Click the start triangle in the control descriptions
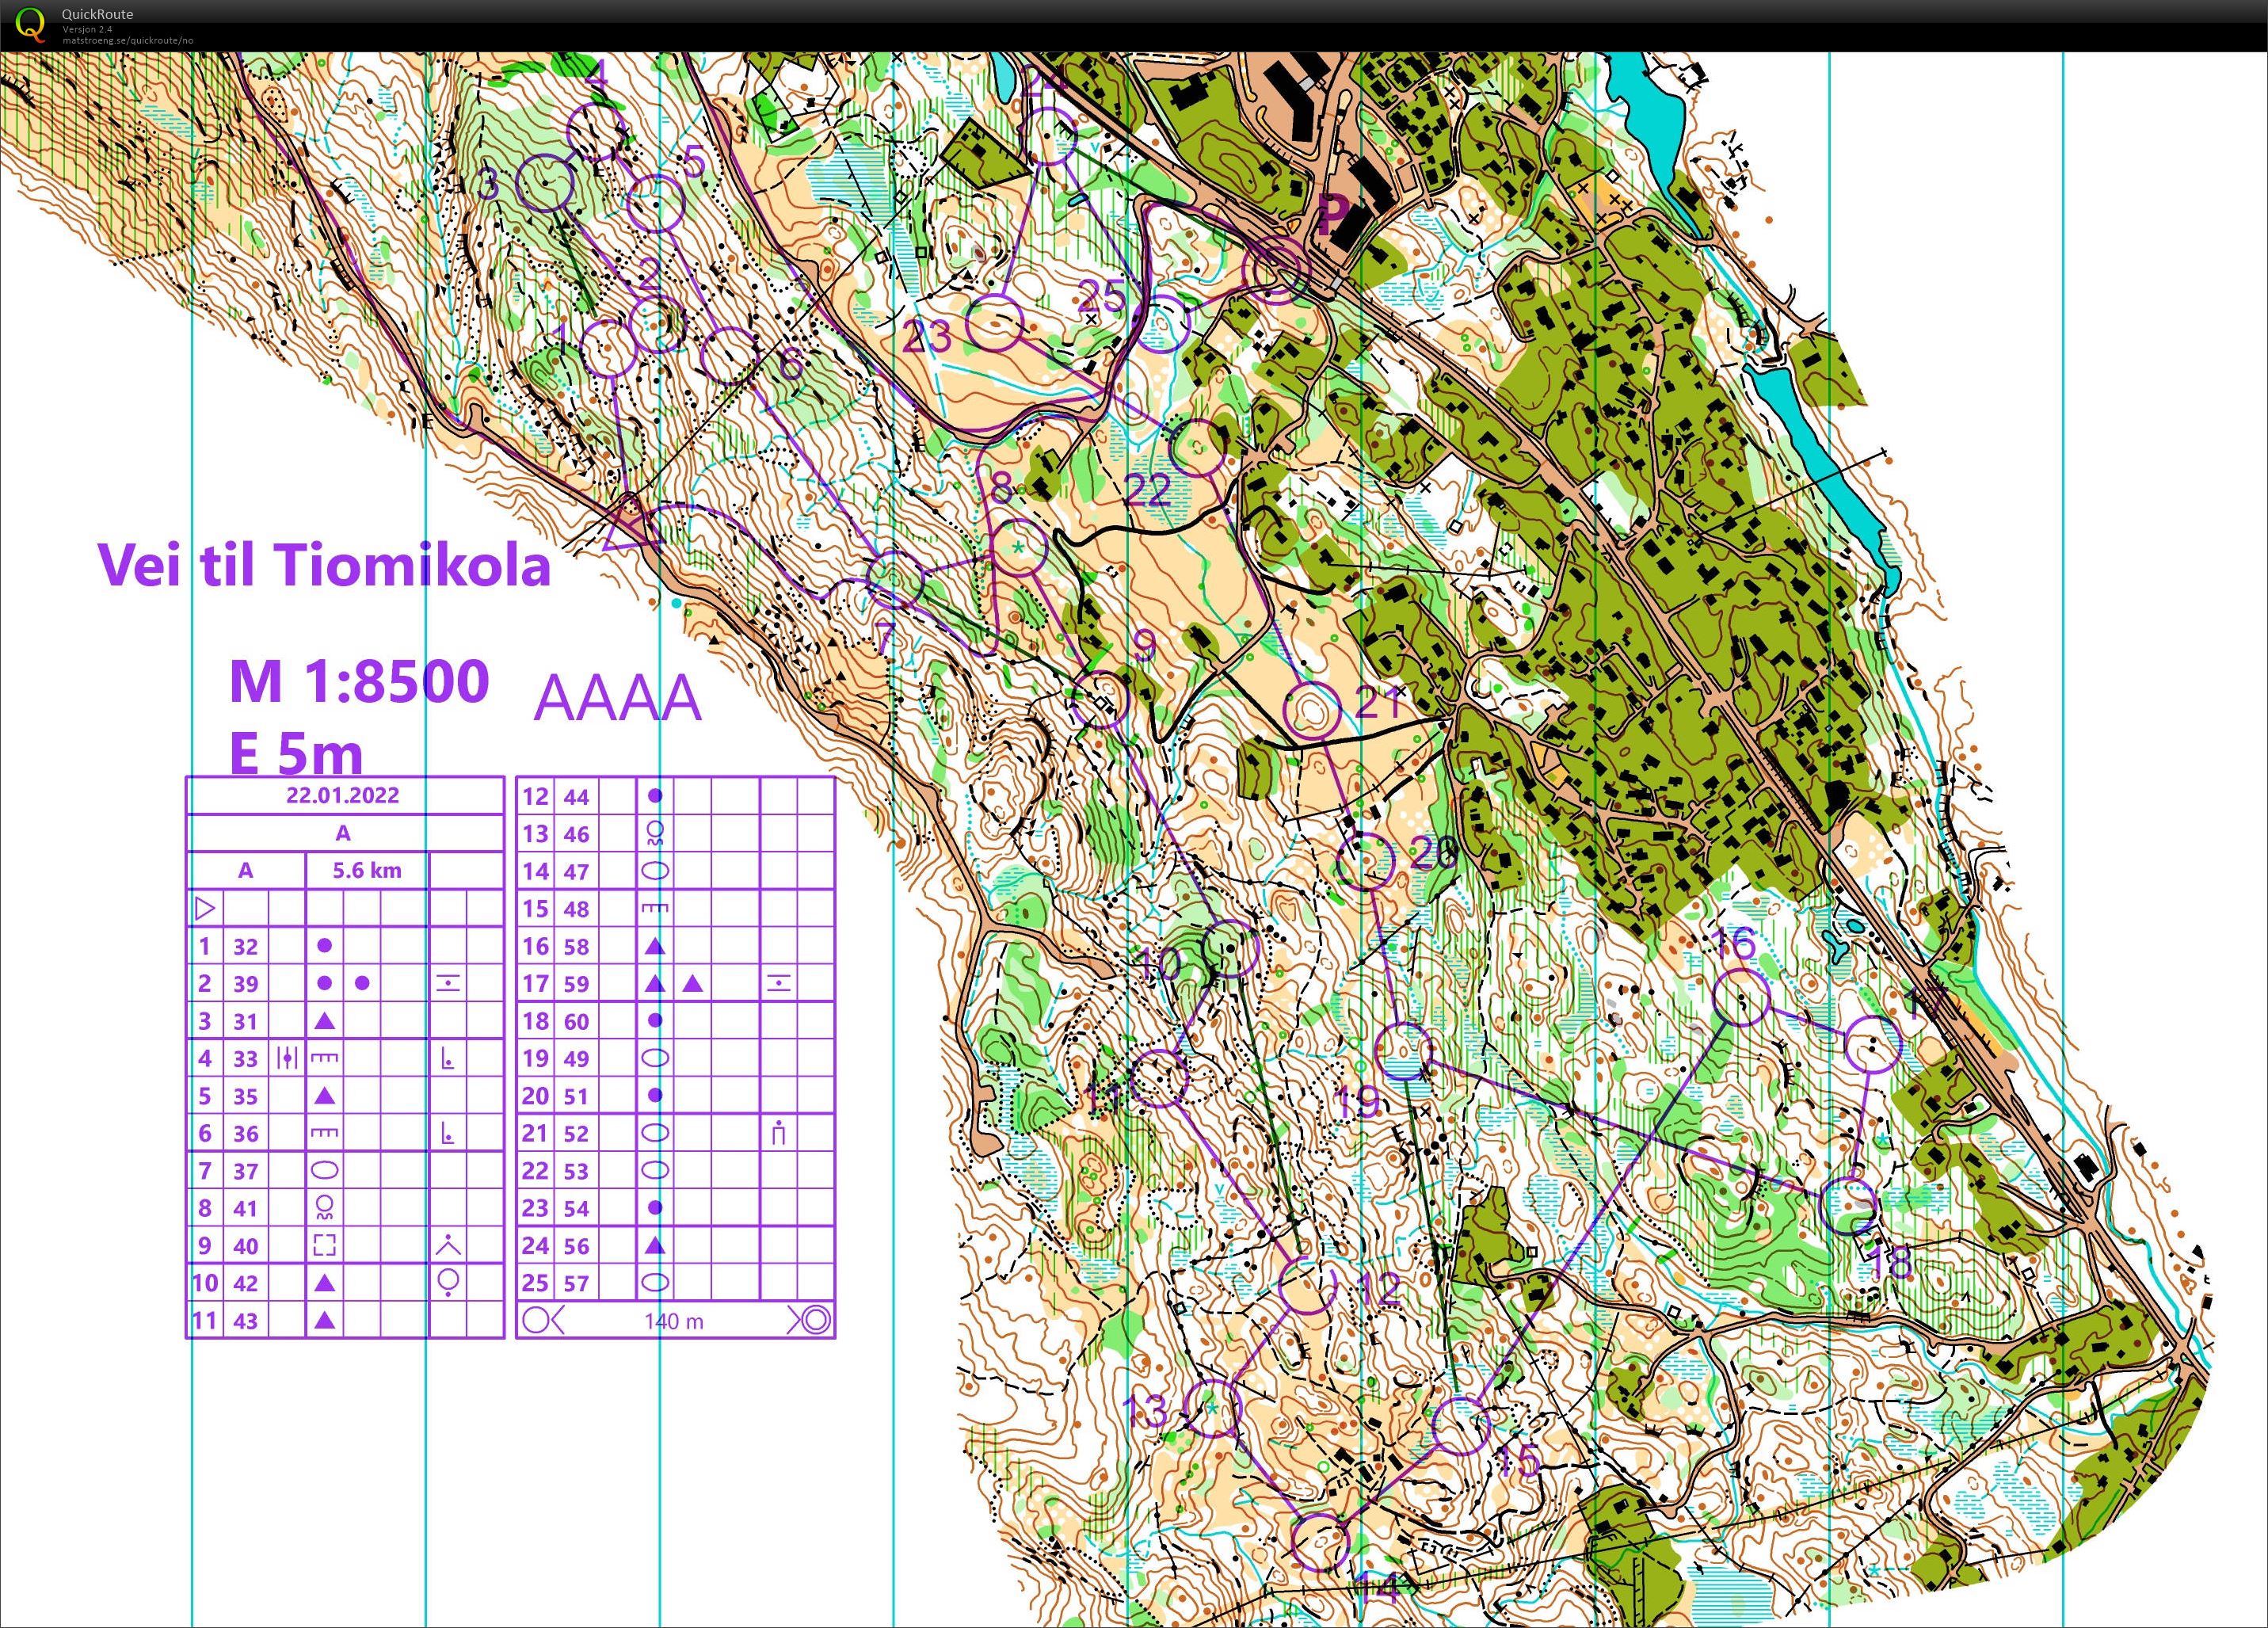Viewport: 2268px width, 1628px height. coord(204,908)
